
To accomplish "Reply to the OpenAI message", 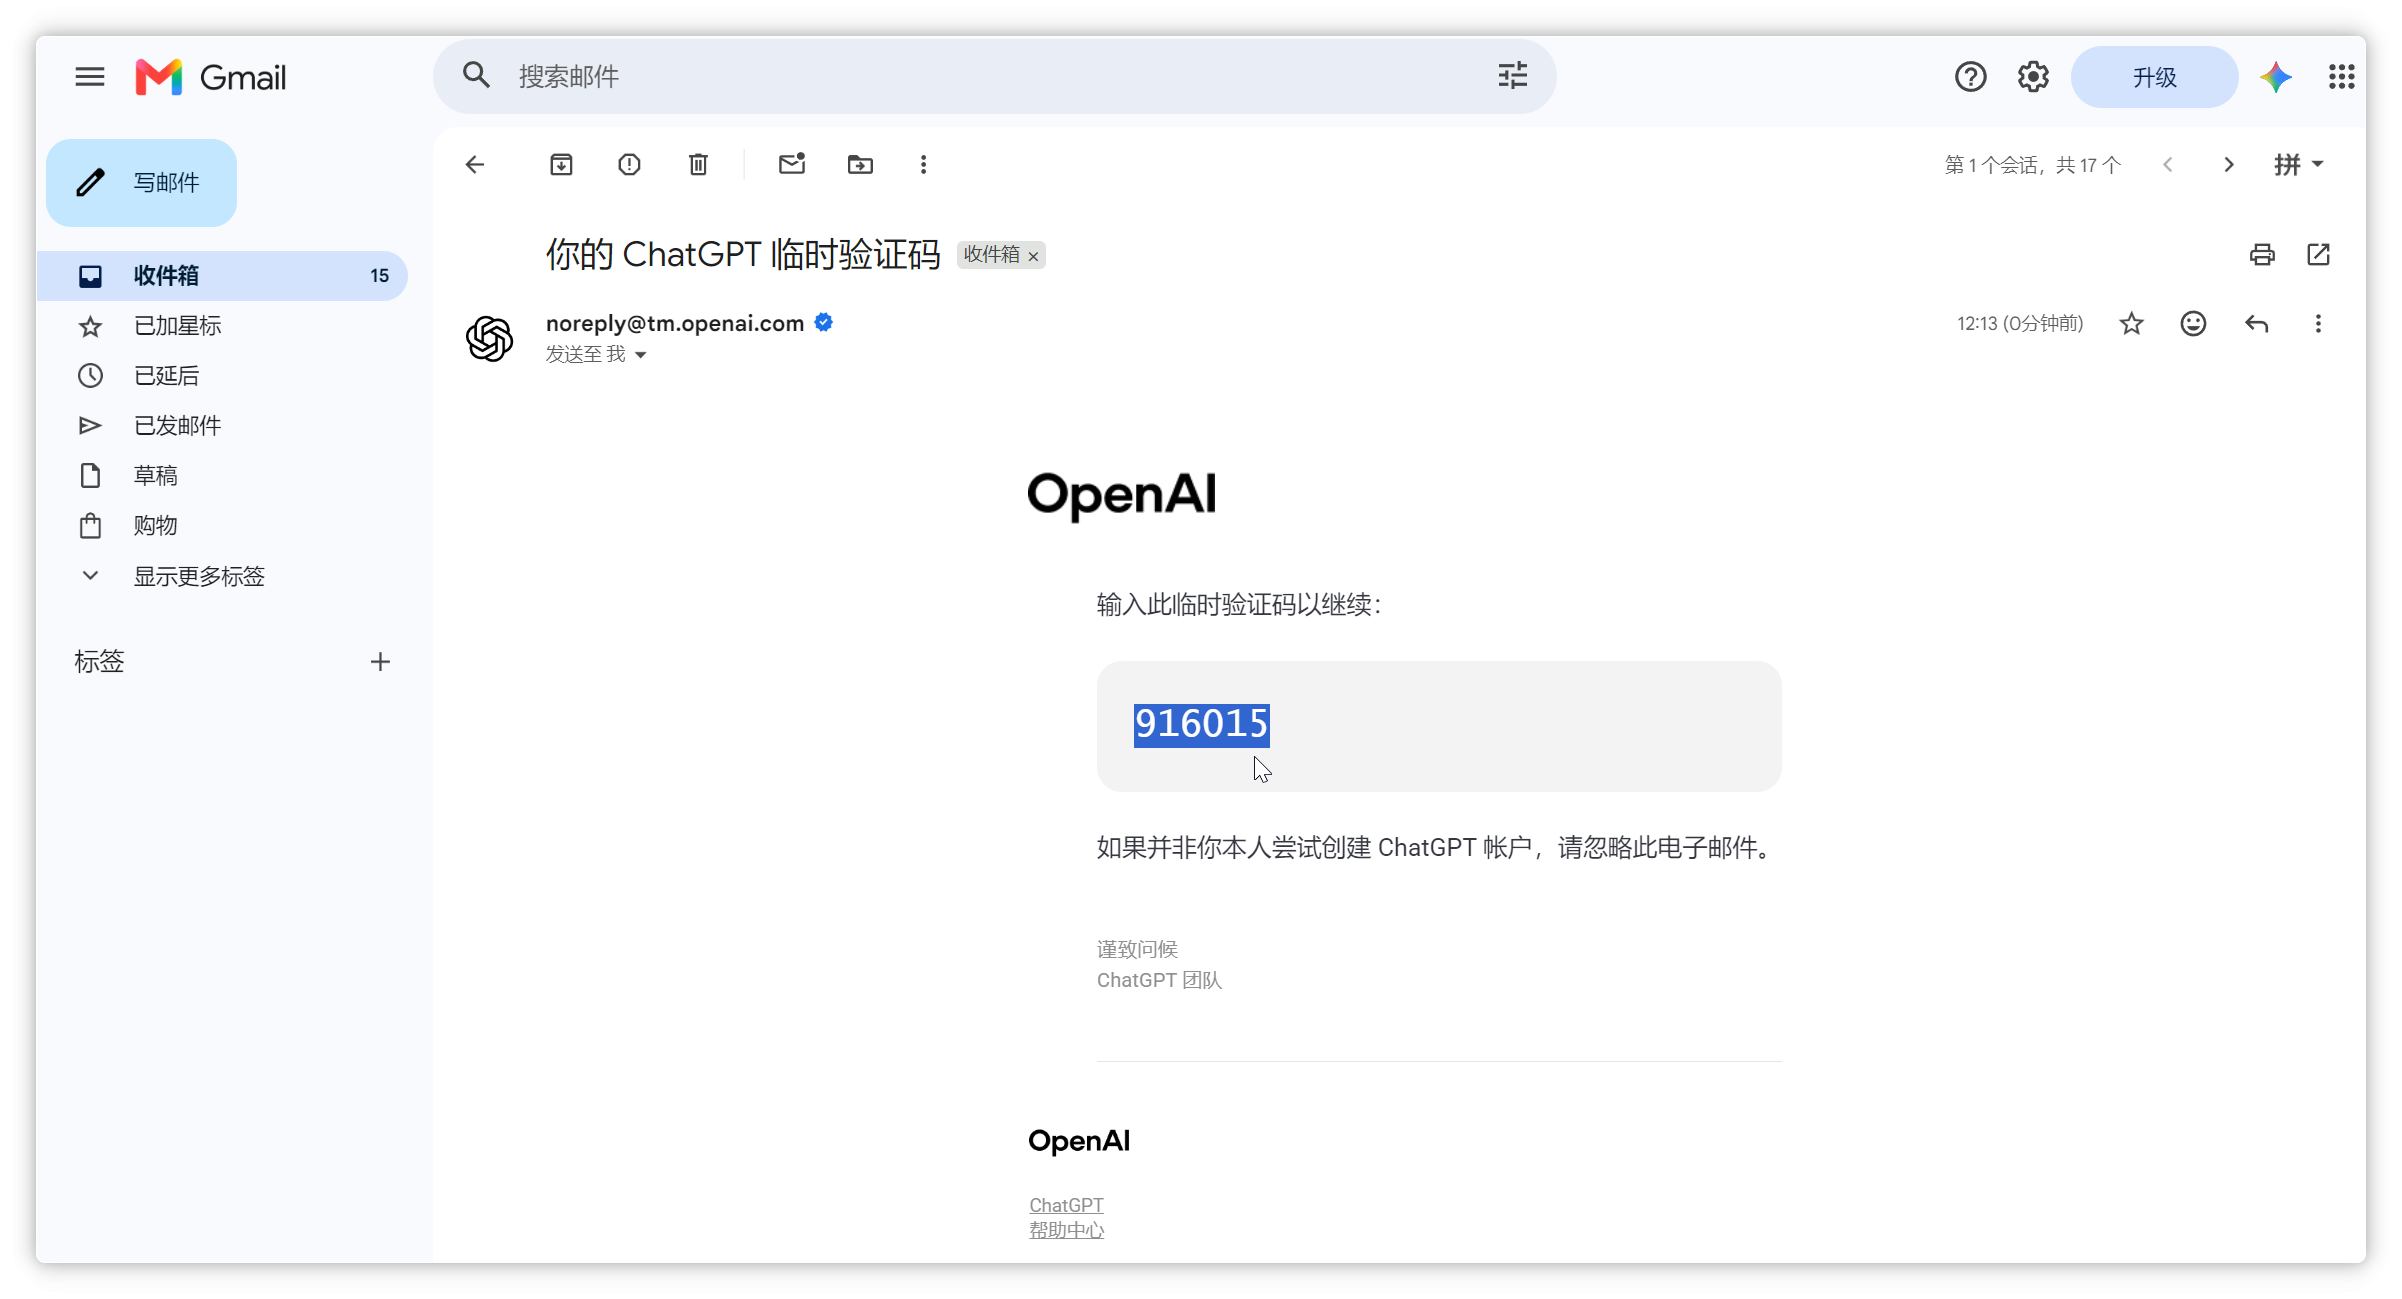I will pyautogui.click(x=2256, y=324).
